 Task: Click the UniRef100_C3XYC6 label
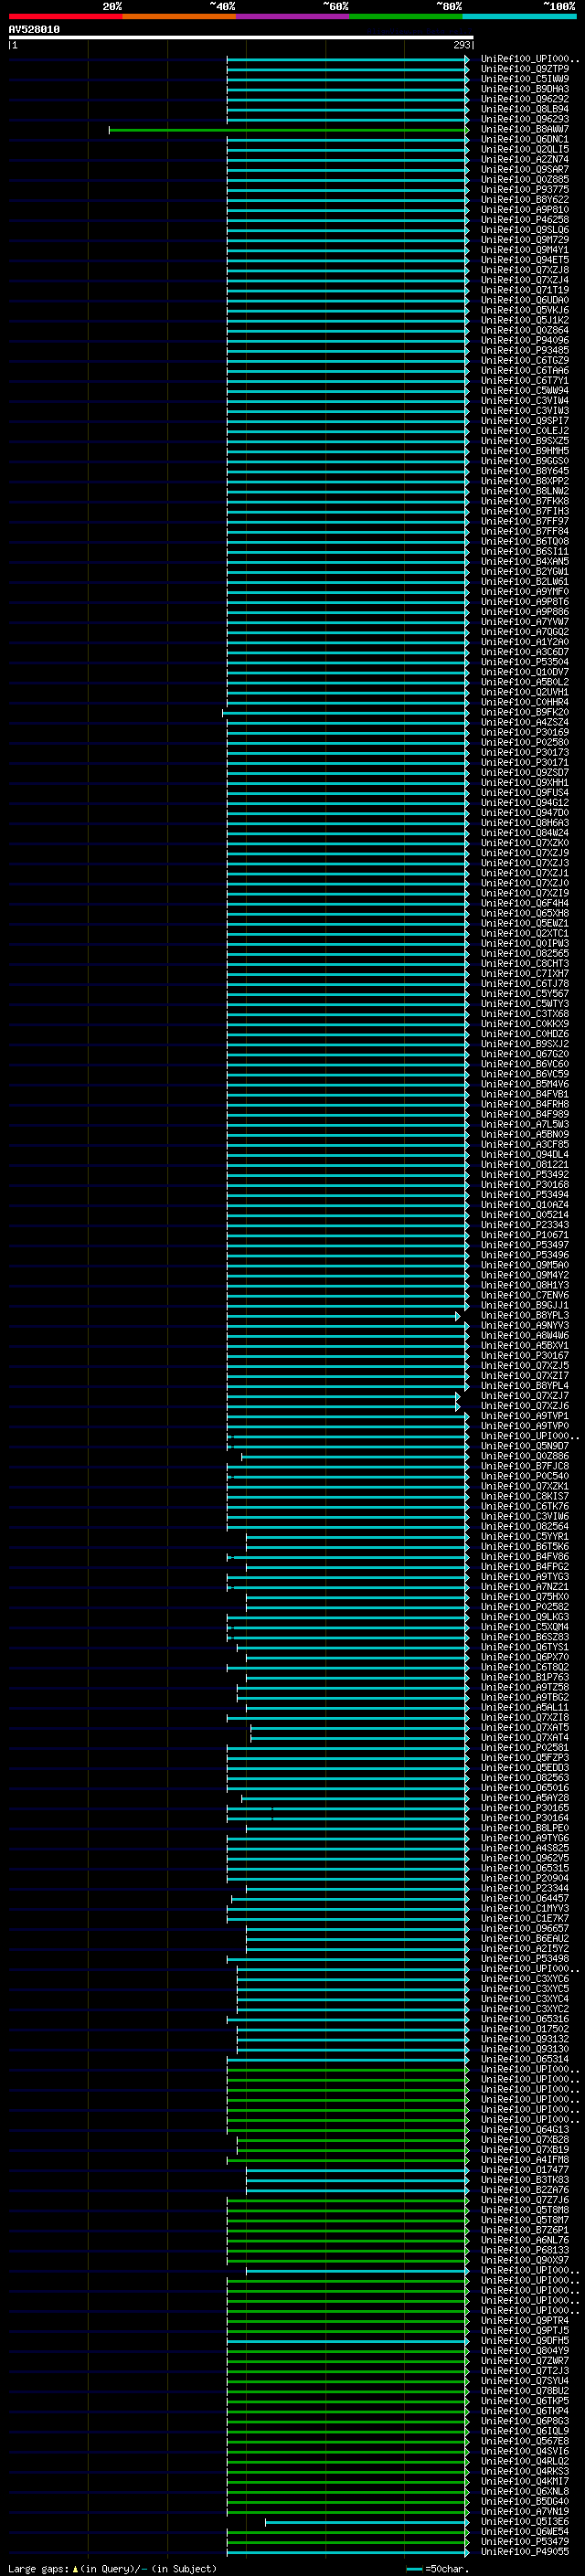525,1979
